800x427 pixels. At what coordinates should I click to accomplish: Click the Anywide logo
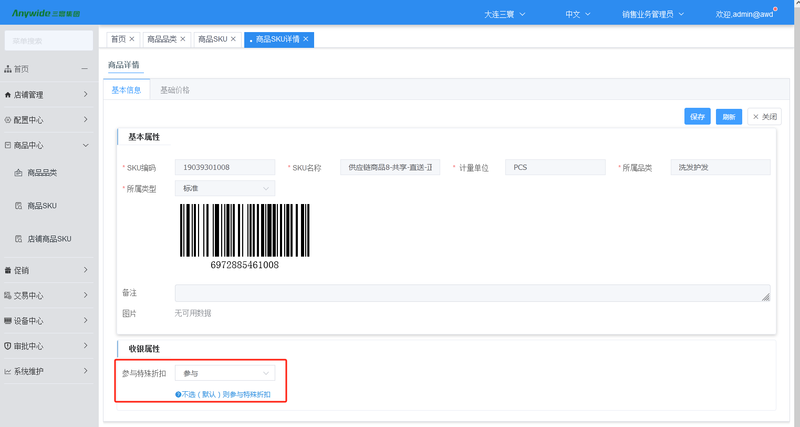click(x=46, y=14)
